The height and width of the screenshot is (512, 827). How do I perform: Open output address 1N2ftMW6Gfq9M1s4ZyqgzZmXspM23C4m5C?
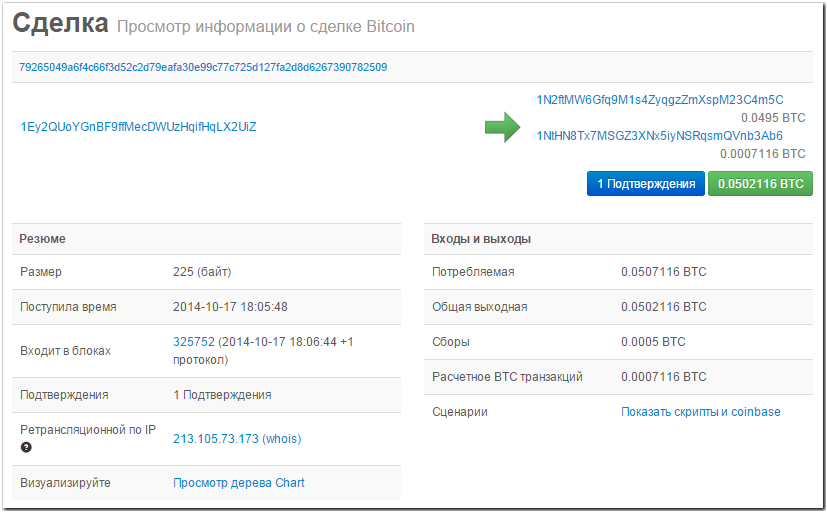[x=660, y=100]
